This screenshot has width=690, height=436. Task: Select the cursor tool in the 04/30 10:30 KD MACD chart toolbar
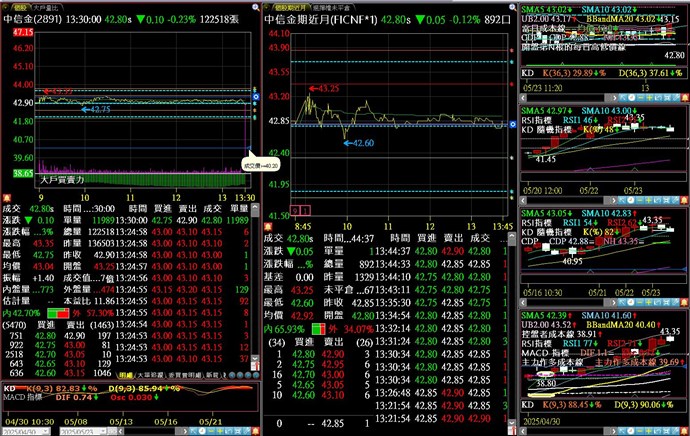[194, 431]
